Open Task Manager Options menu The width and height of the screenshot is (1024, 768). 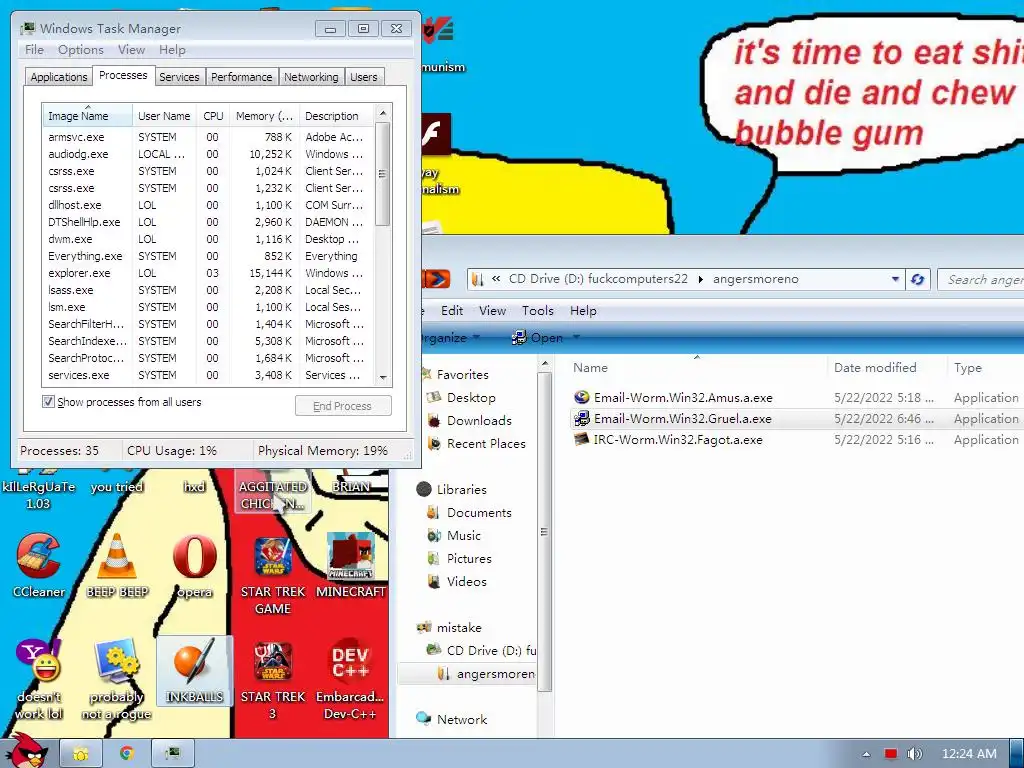pos(80,50)
